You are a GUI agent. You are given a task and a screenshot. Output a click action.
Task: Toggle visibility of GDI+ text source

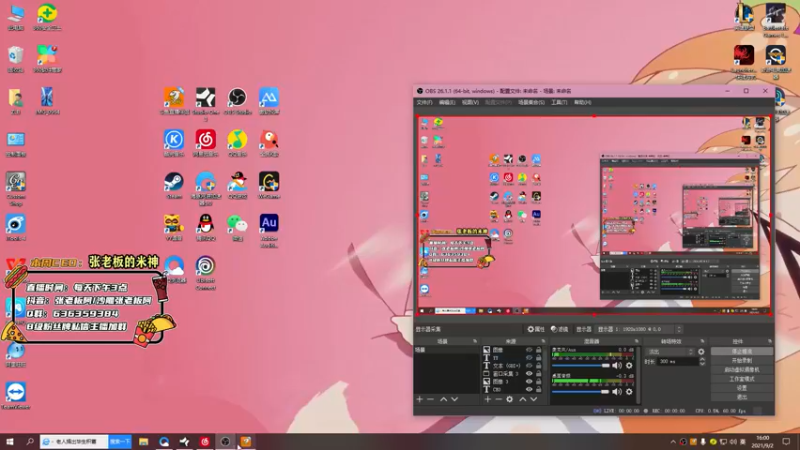(x=529, y=366)
